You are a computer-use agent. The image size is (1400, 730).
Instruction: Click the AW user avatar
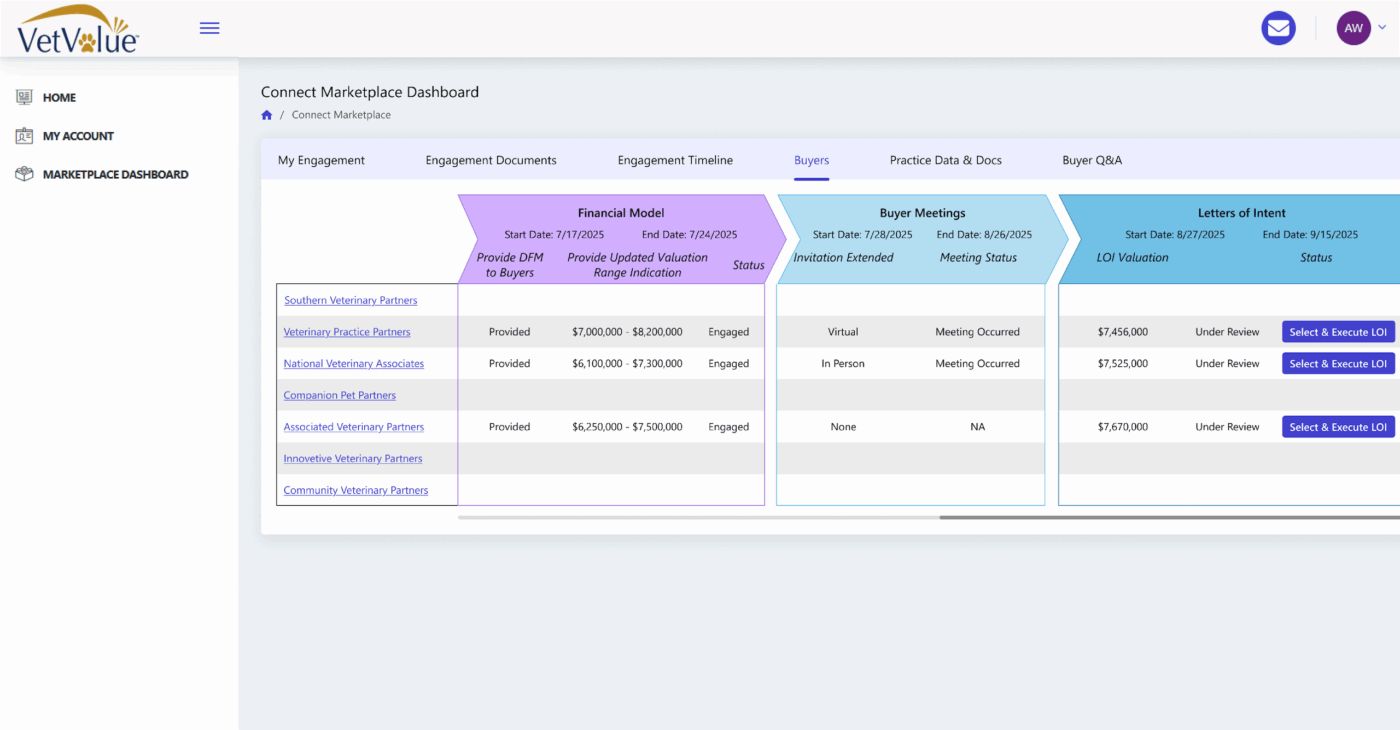1353,28
